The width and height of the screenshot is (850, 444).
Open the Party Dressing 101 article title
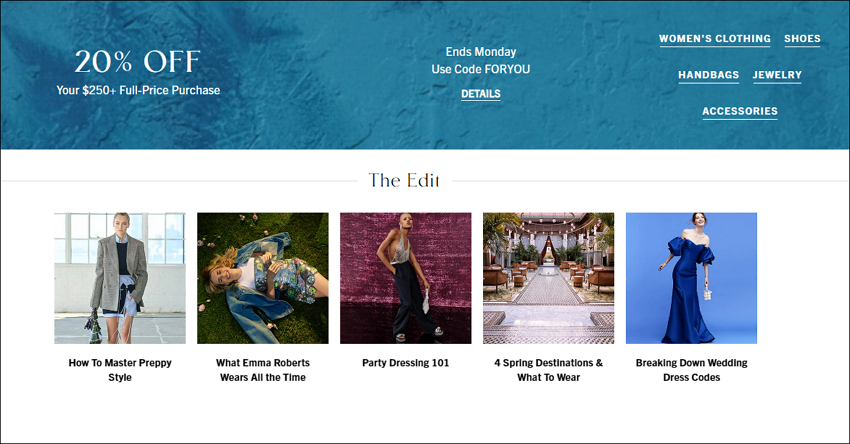405,363
